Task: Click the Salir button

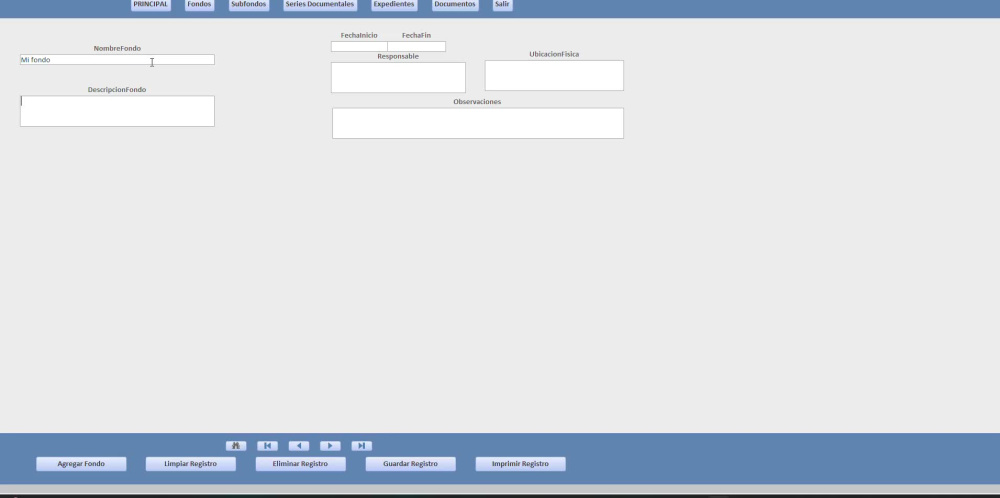Action: (502, 4)
